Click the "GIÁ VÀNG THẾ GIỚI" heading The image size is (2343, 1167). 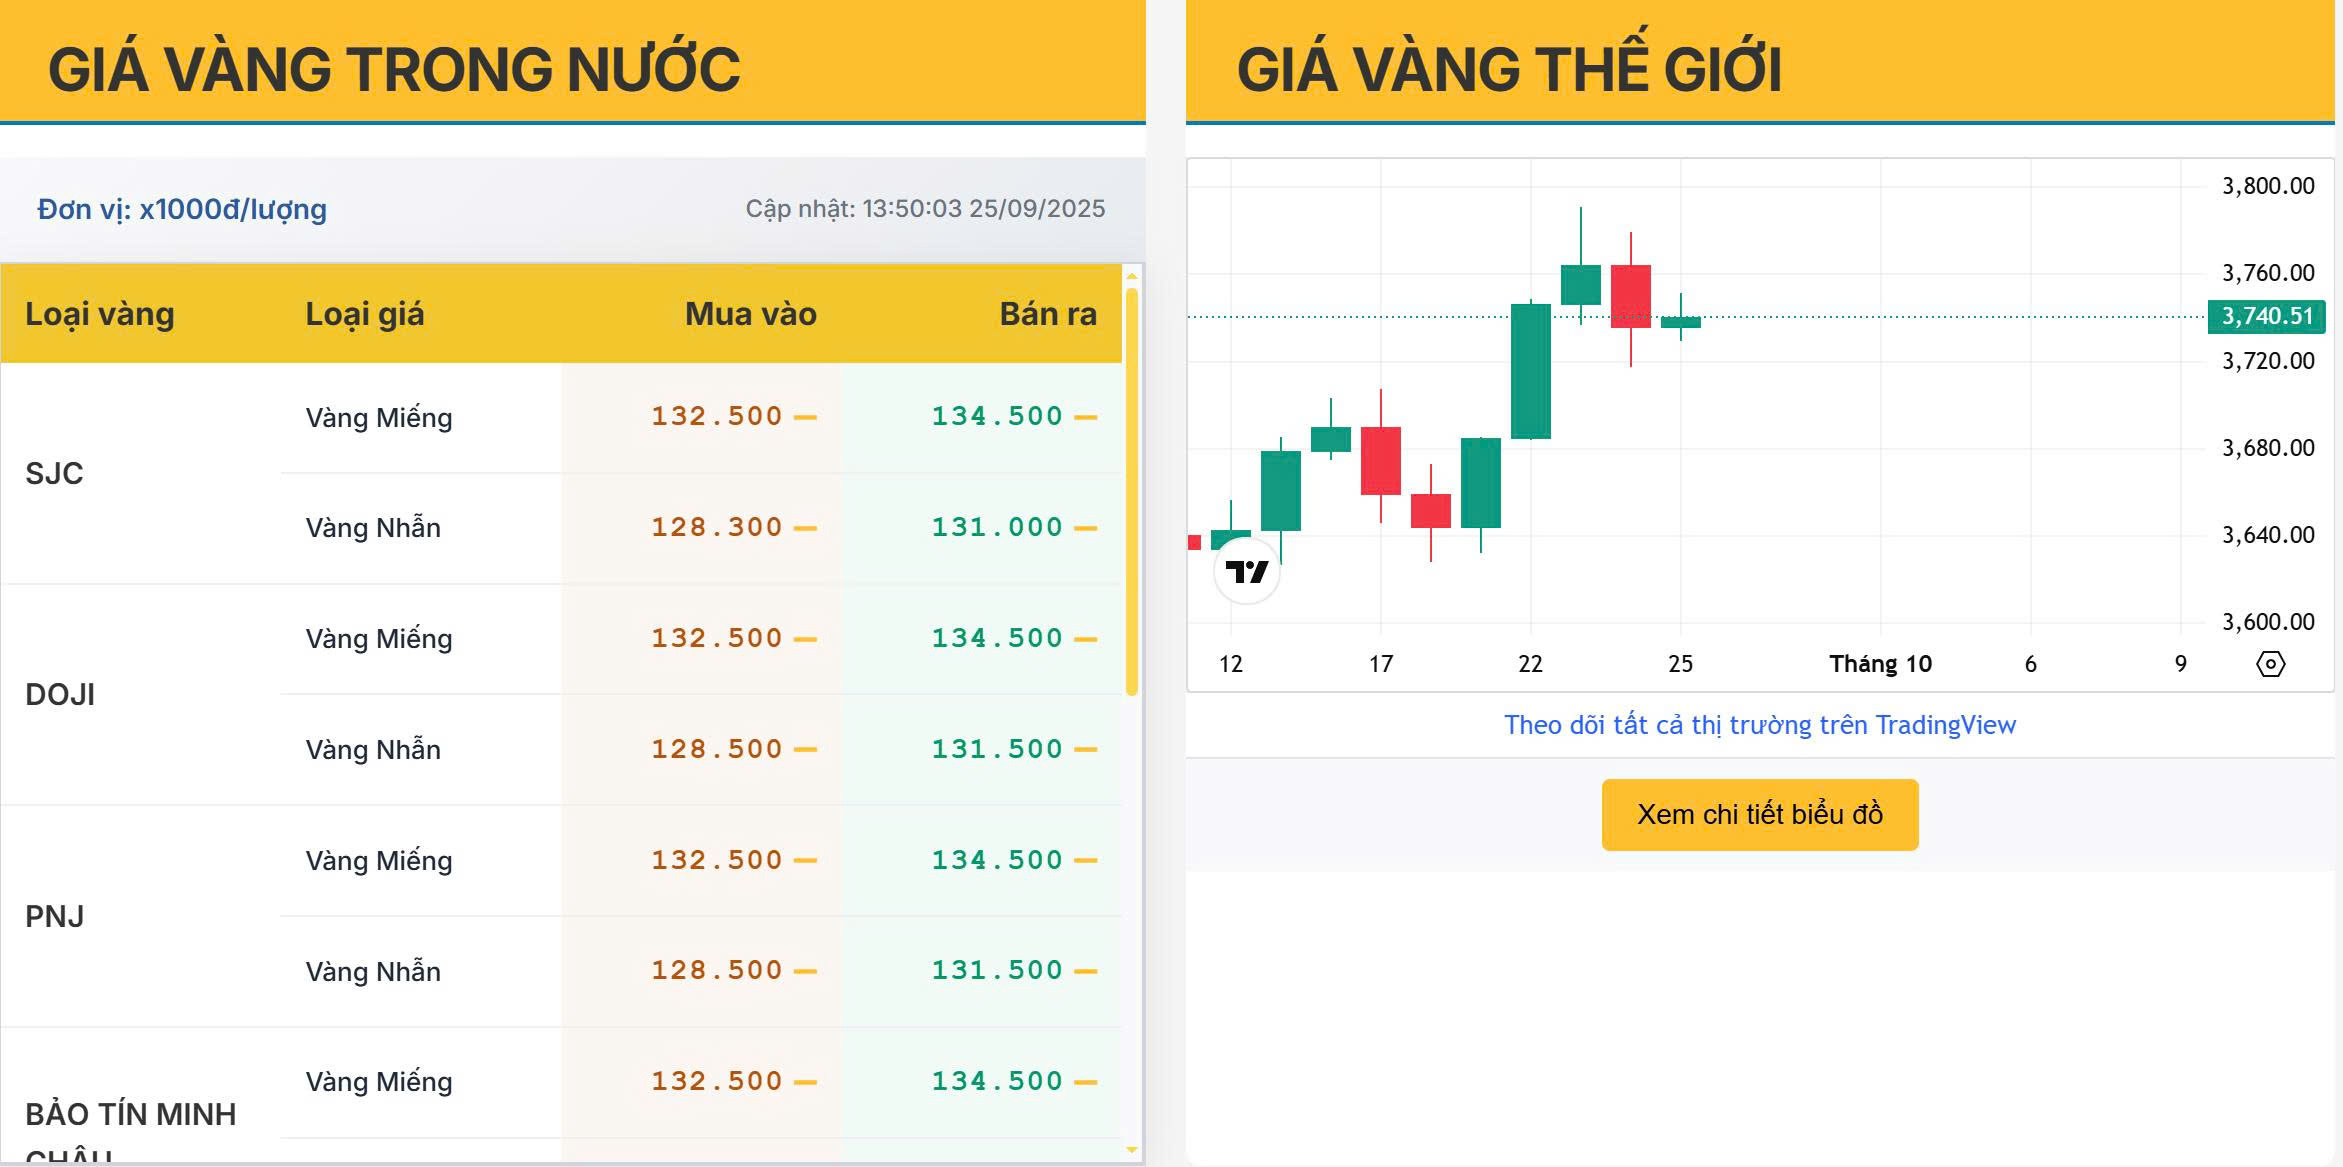coord(1509,69)
